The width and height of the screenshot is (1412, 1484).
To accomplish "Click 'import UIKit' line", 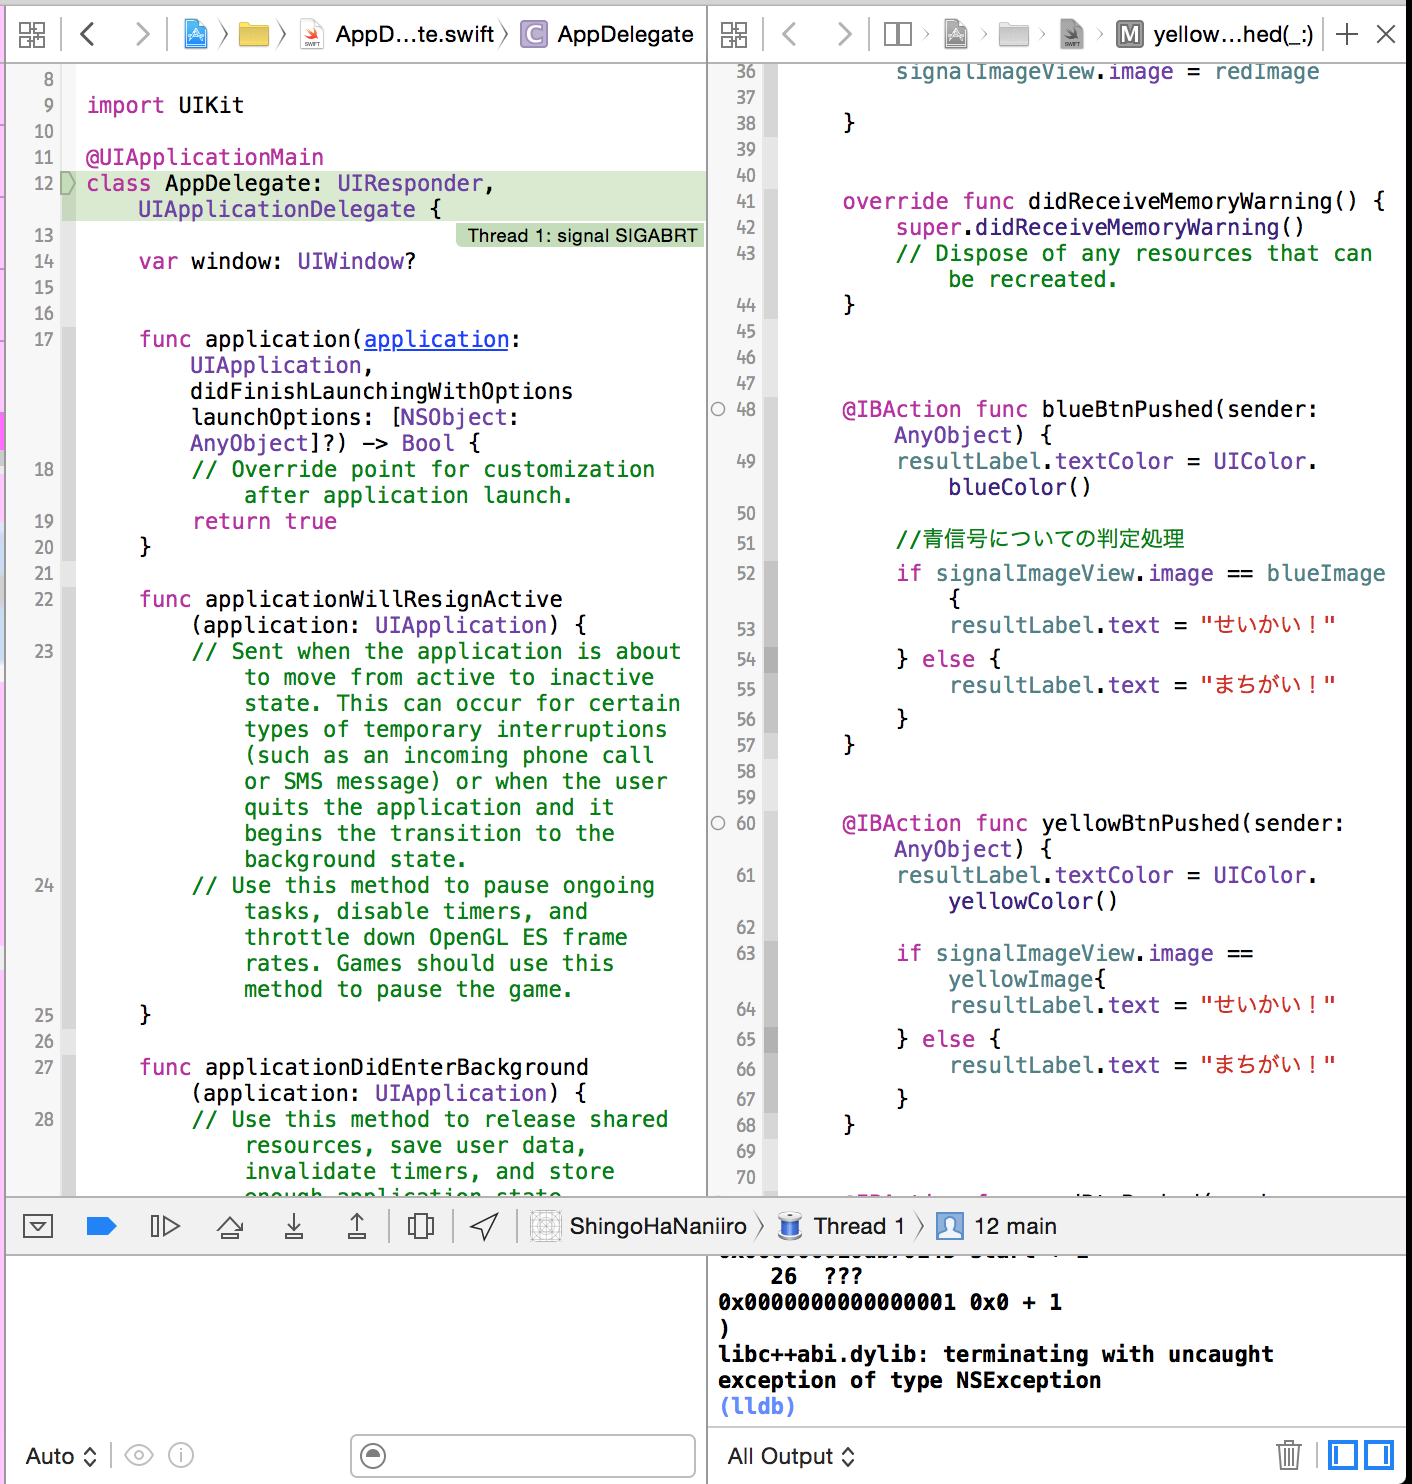I will pos(165,105).
